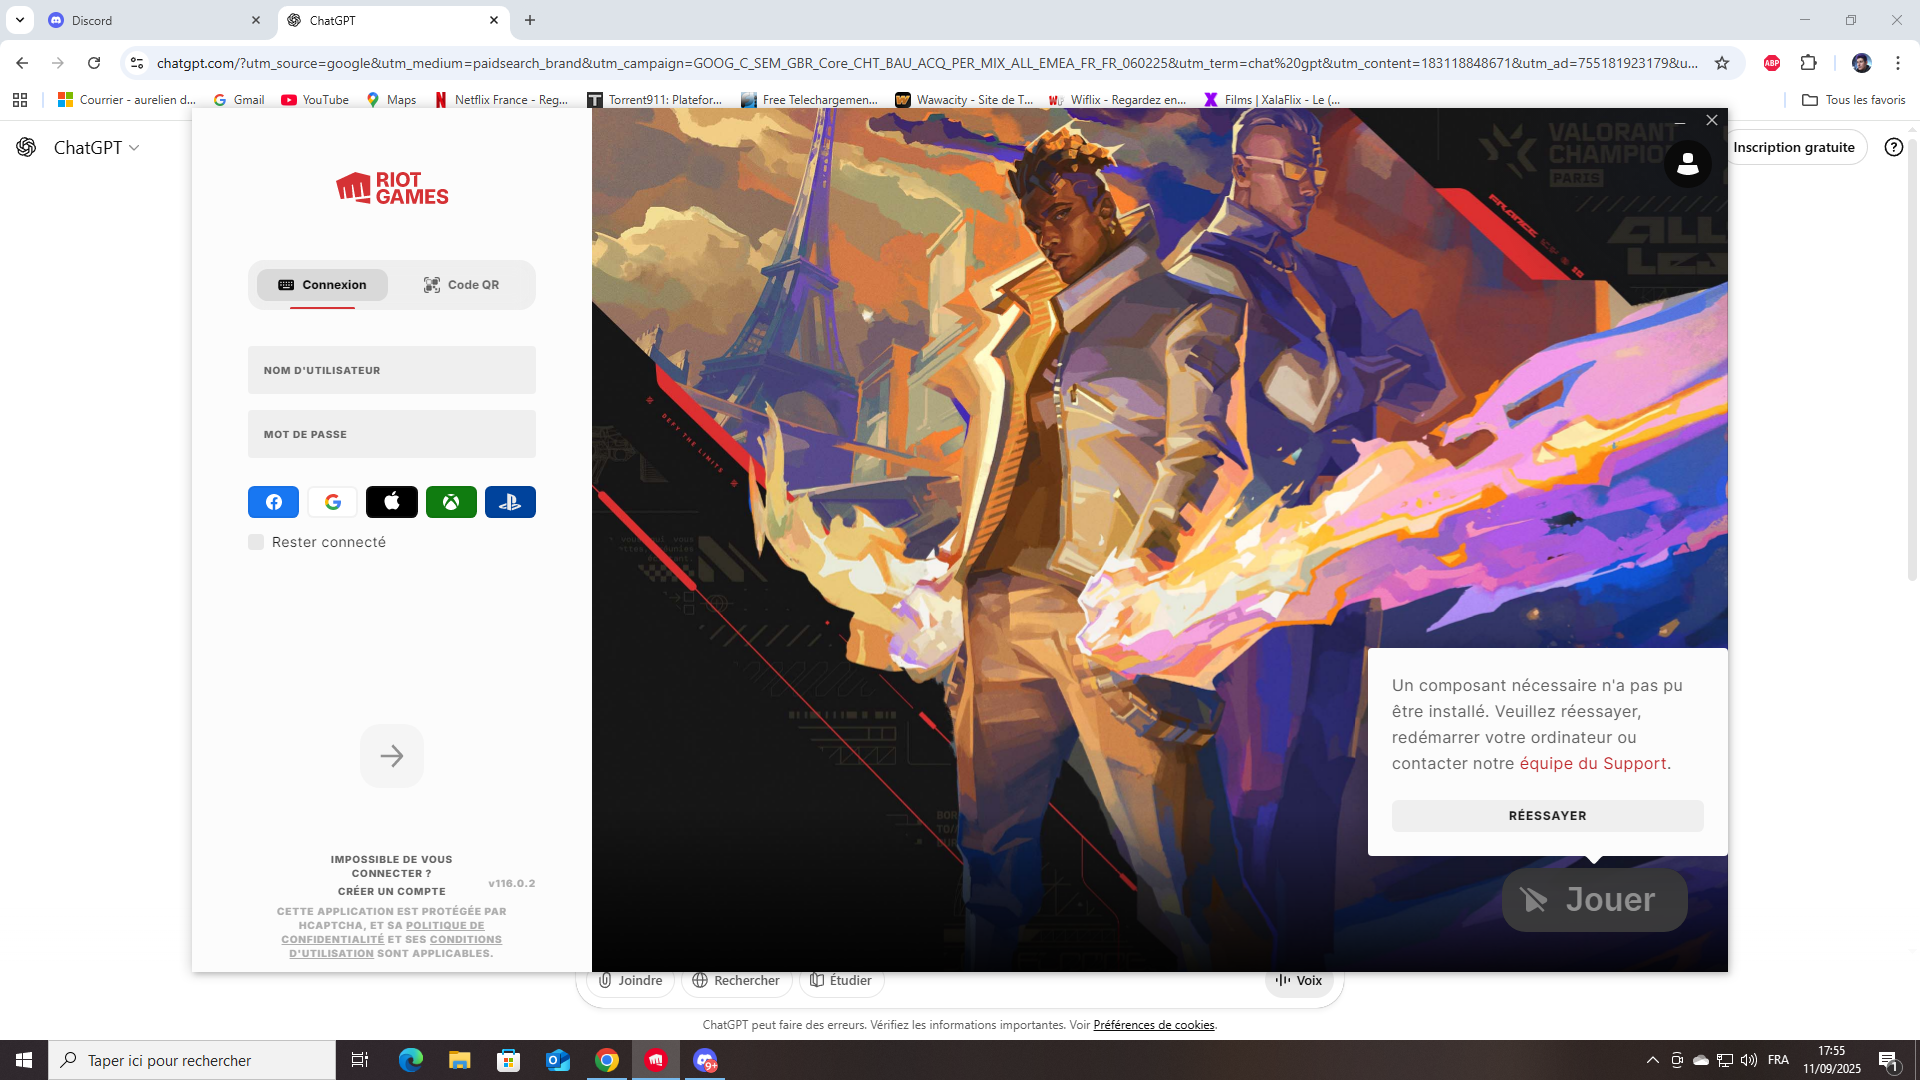Focus the Mot de passe field
Viewport: 1920px width, 1080px height.
(x=392, y=434)
